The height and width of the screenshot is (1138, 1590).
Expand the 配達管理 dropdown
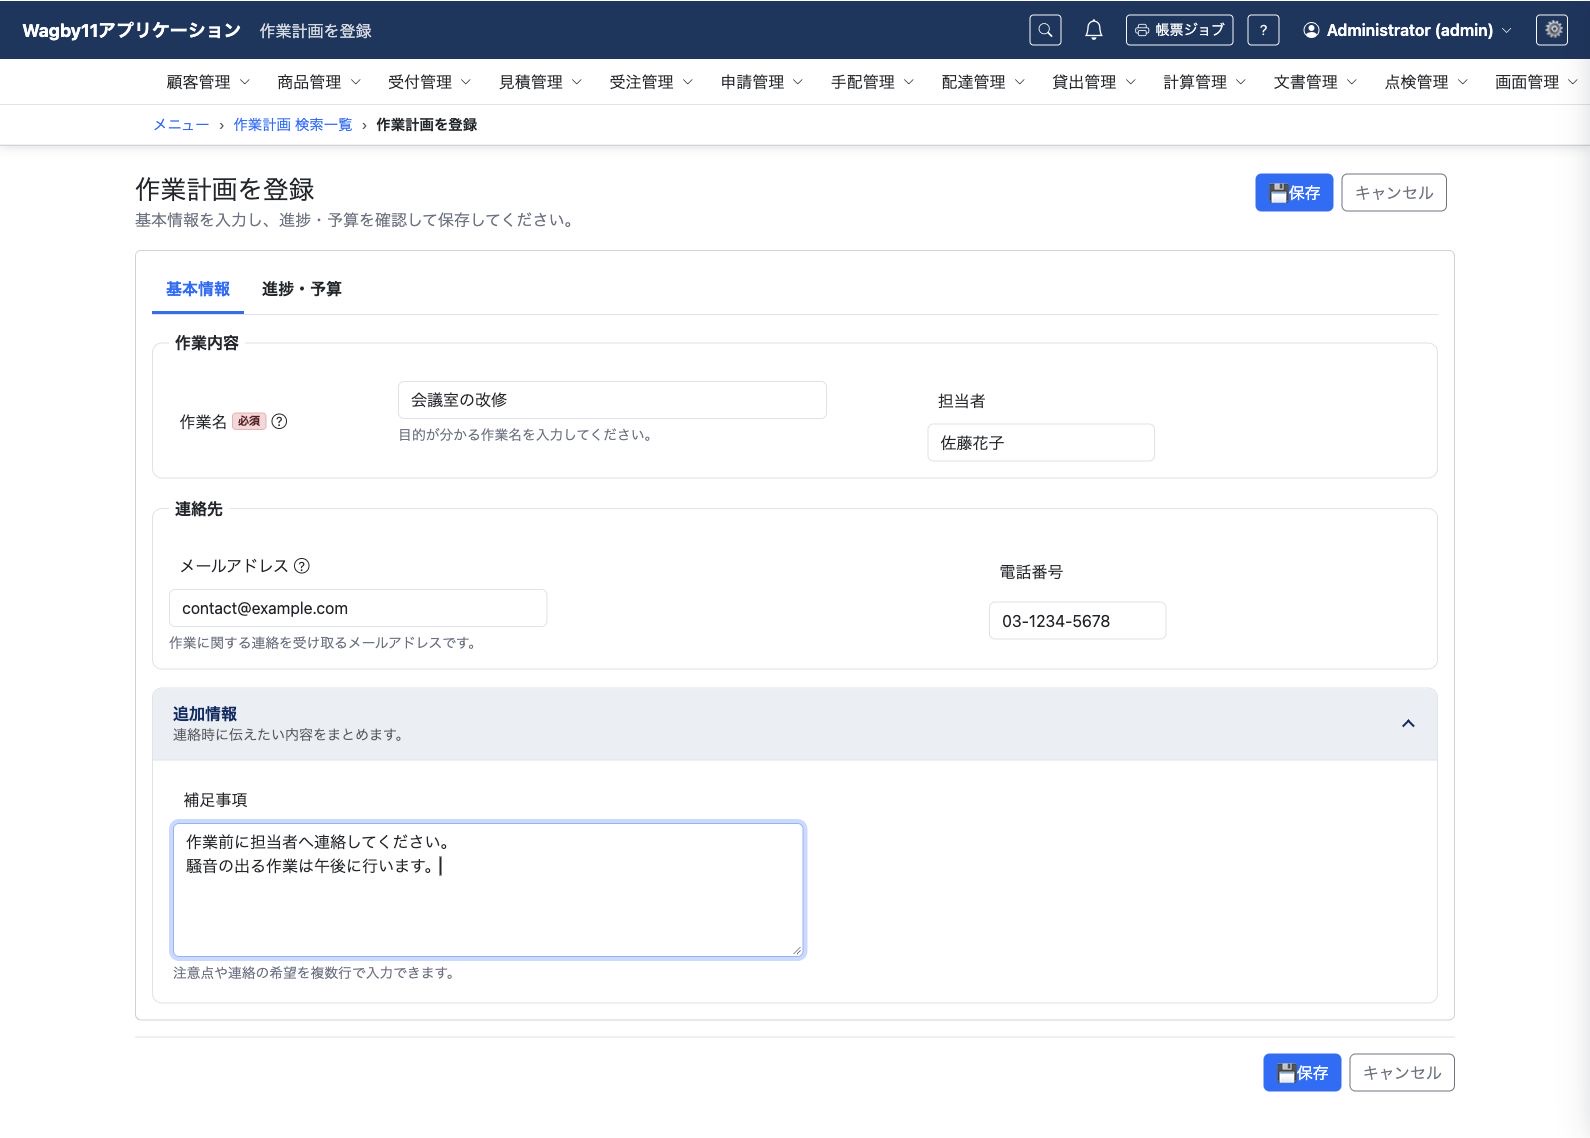983,82
